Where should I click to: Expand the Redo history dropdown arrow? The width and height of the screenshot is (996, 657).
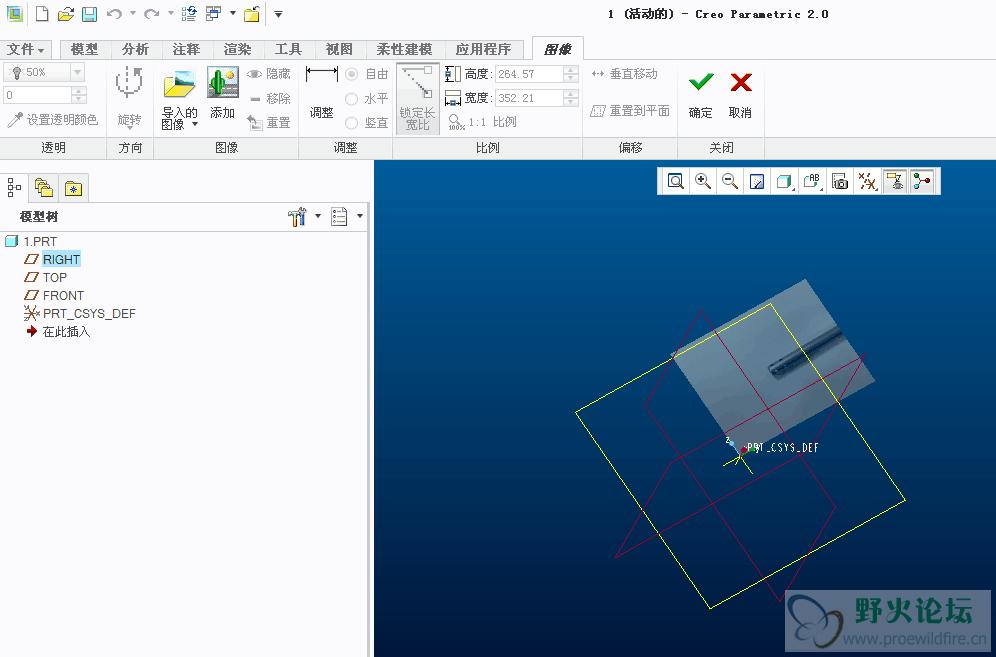(x=170, y=13)
